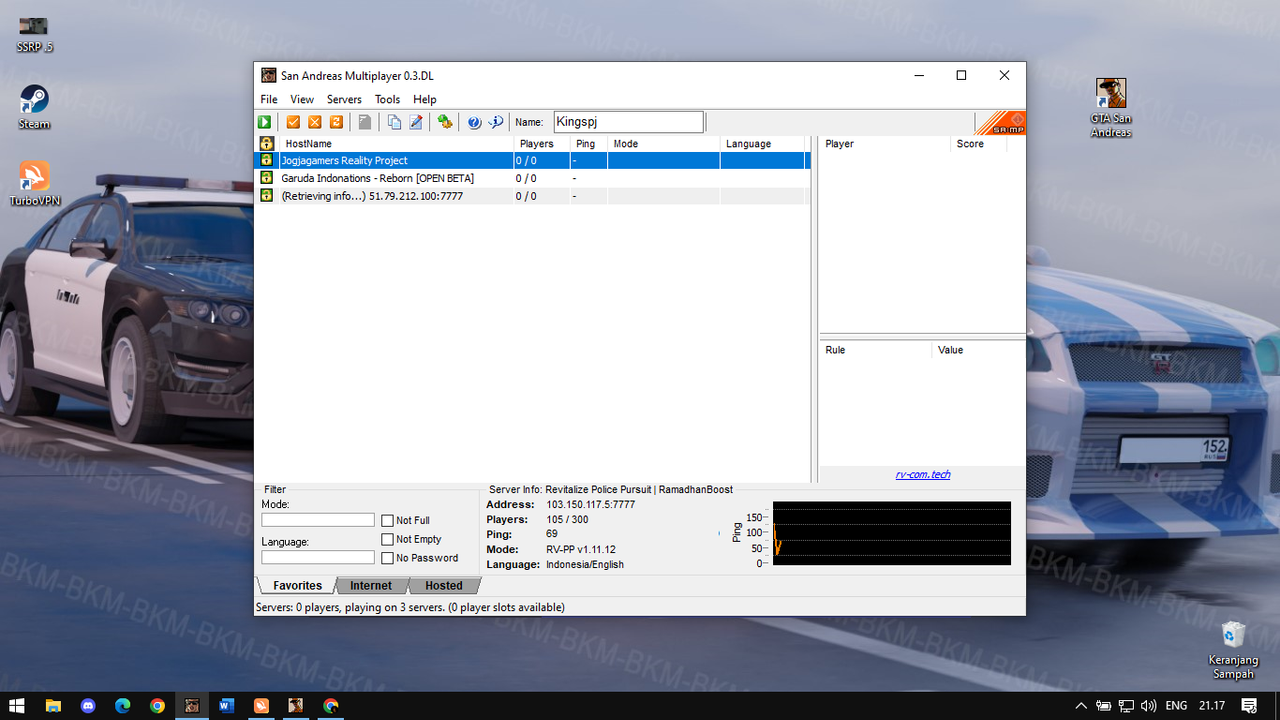Screen dimensions: 1280x720
Task: Click the volume speaker tray icon
Action: [1148, 706]
